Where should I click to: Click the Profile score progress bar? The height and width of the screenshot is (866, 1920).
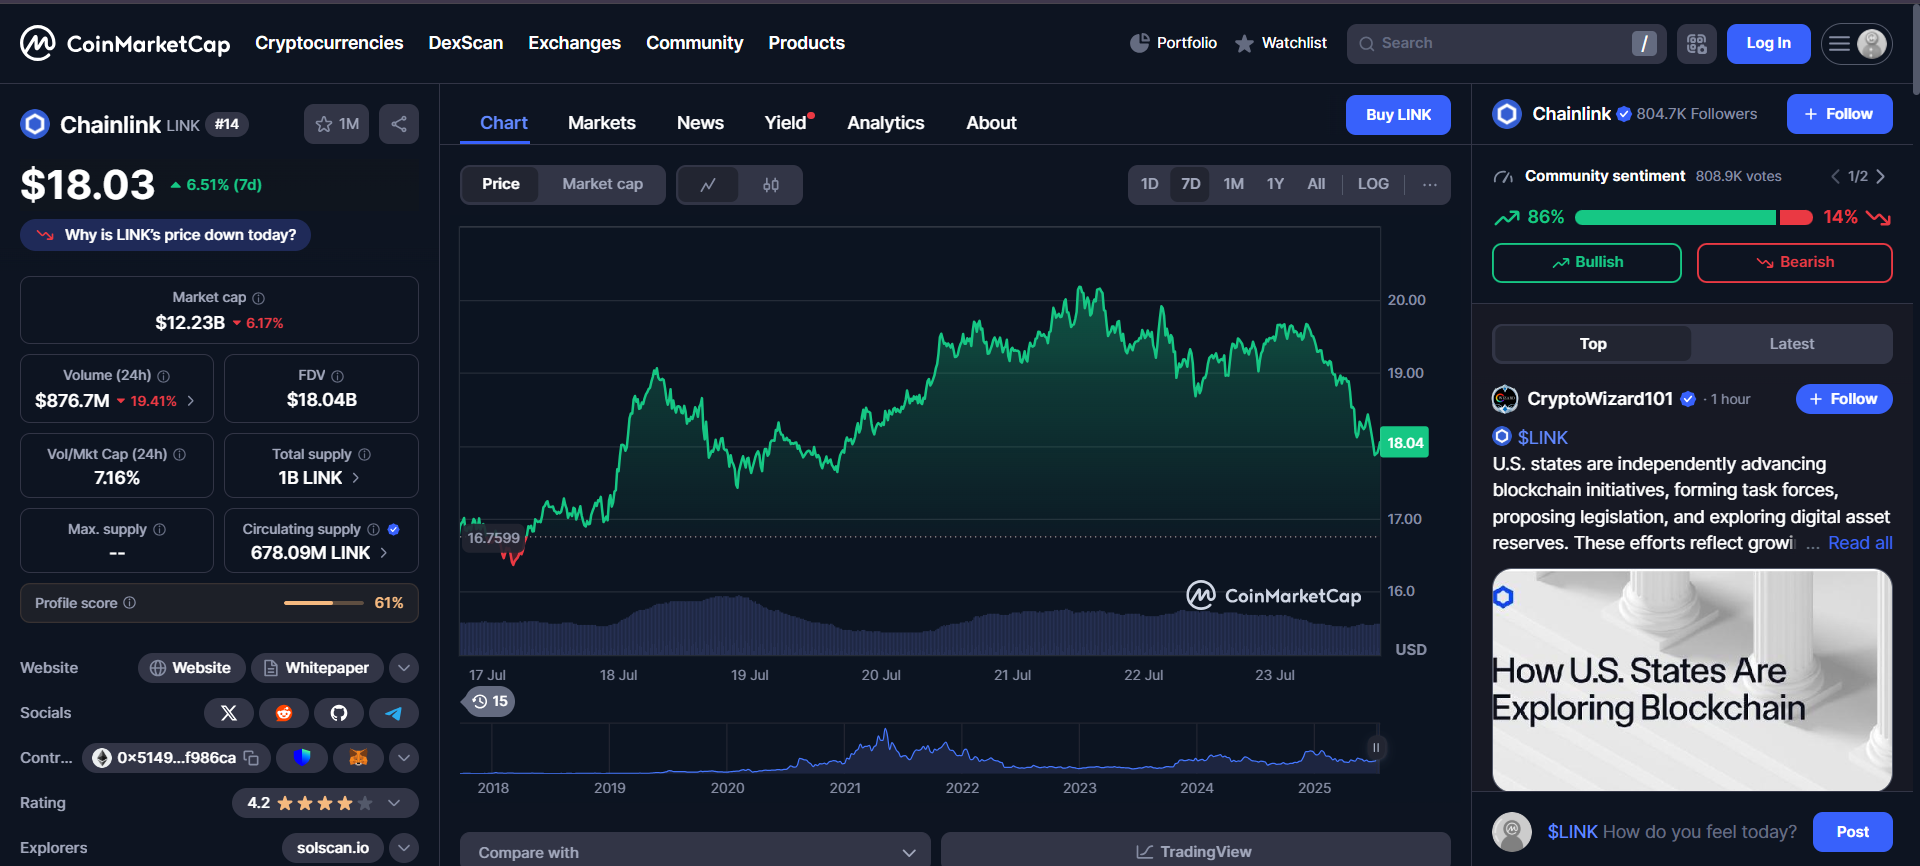coord(323,603)
